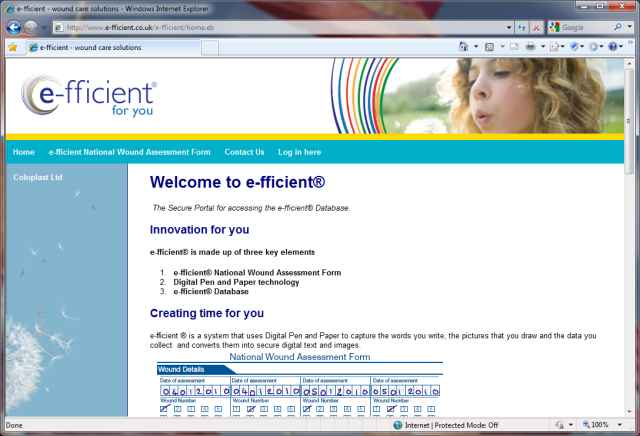Click the scrollbar down arrow

(629, 412)
